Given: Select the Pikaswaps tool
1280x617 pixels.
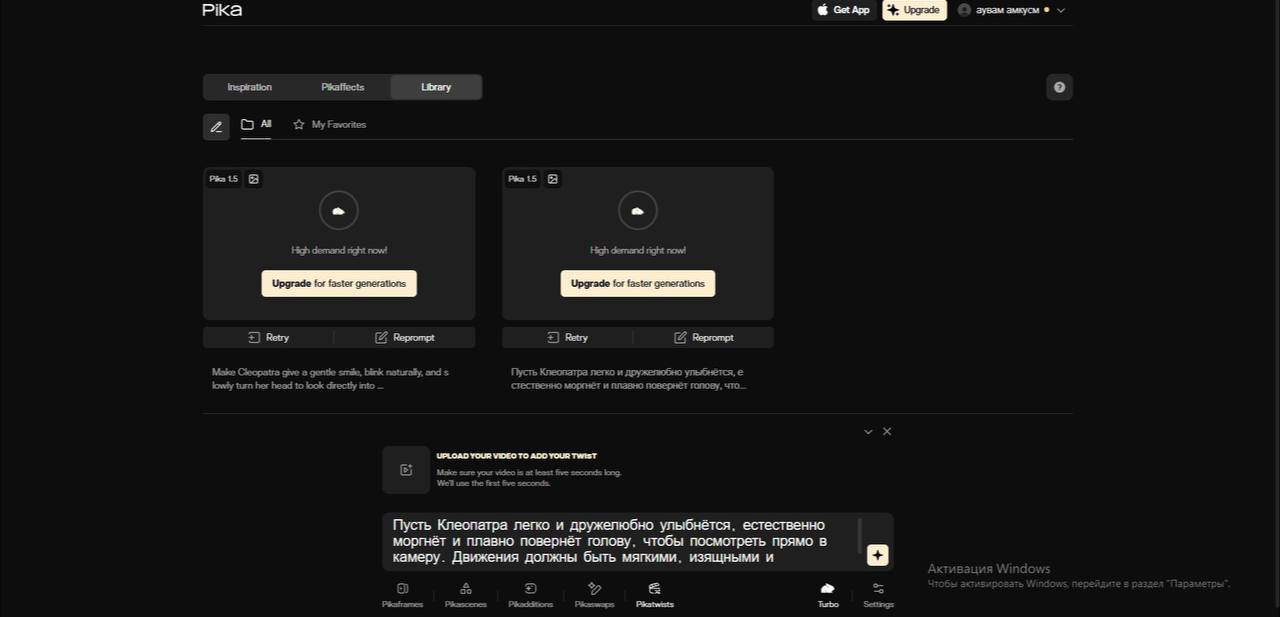Looking at the screenshot, I should 594,595.
